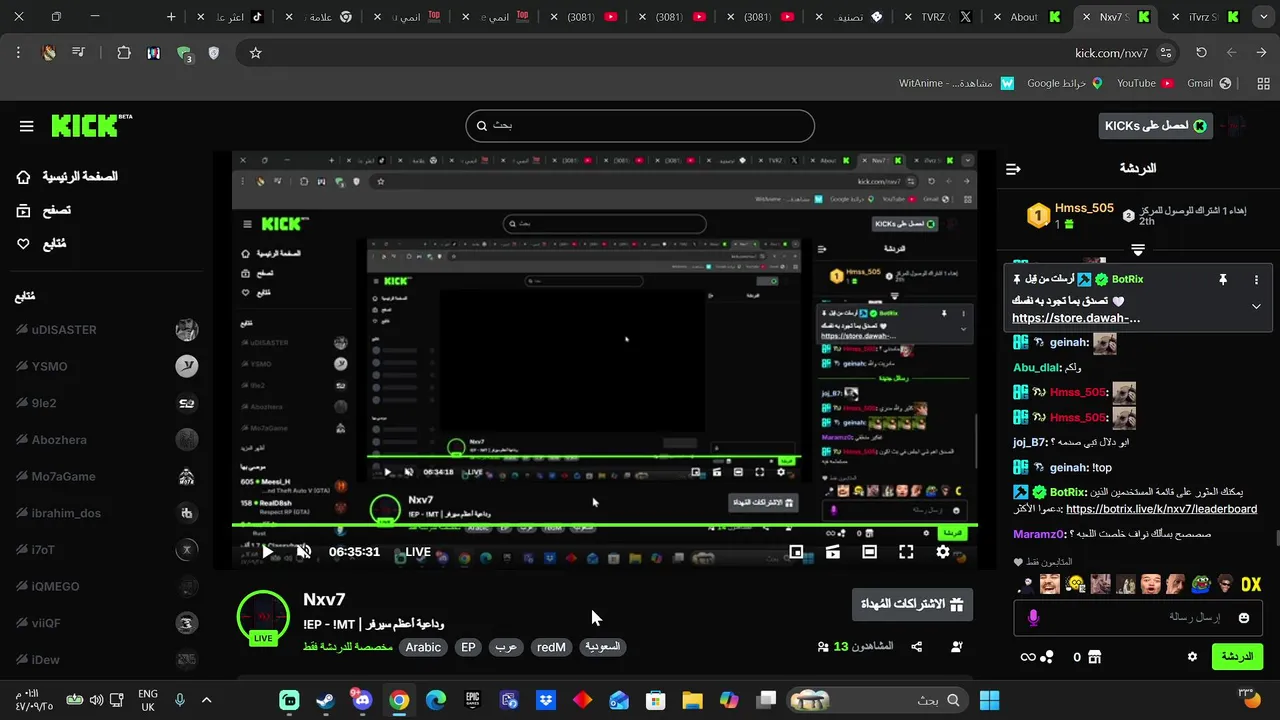The image size is (1280, 720).
Task: Click the gifted subscriptions button
Action: 912,604
